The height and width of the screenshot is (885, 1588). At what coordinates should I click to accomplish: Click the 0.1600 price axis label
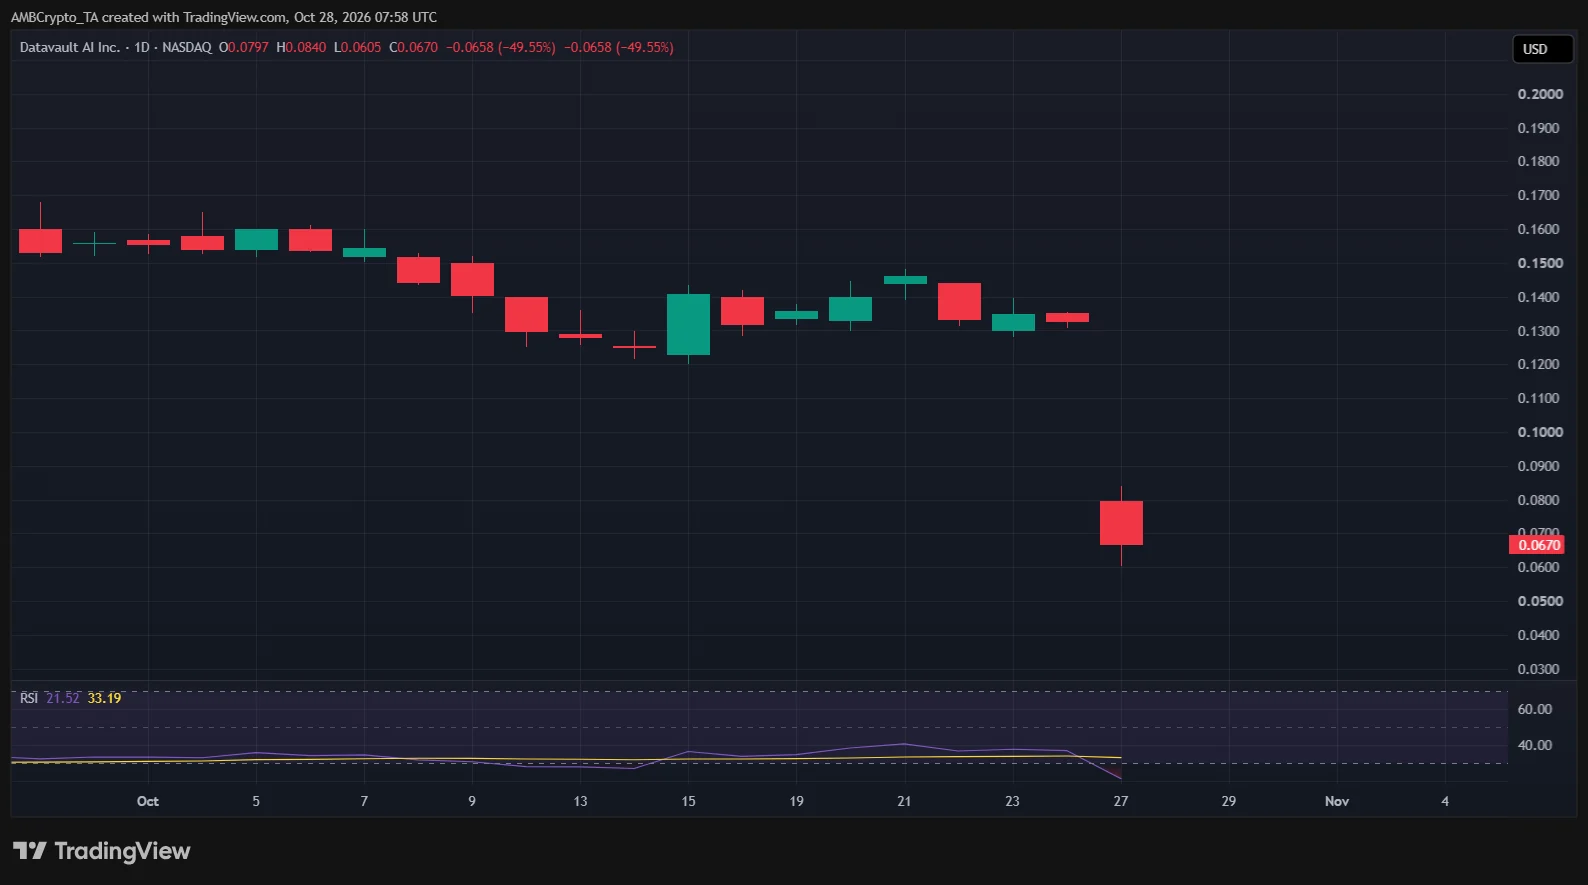(x=1540, y=229)
